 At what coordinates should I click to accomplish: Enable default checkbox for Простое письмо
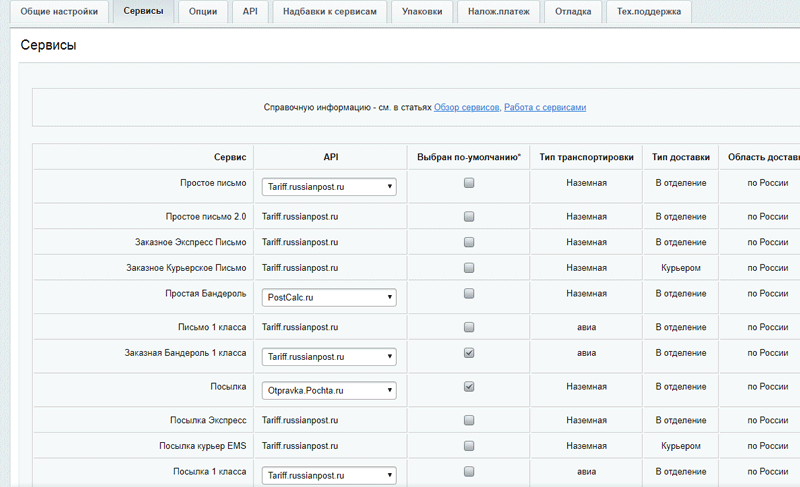(x=469, y=183)
